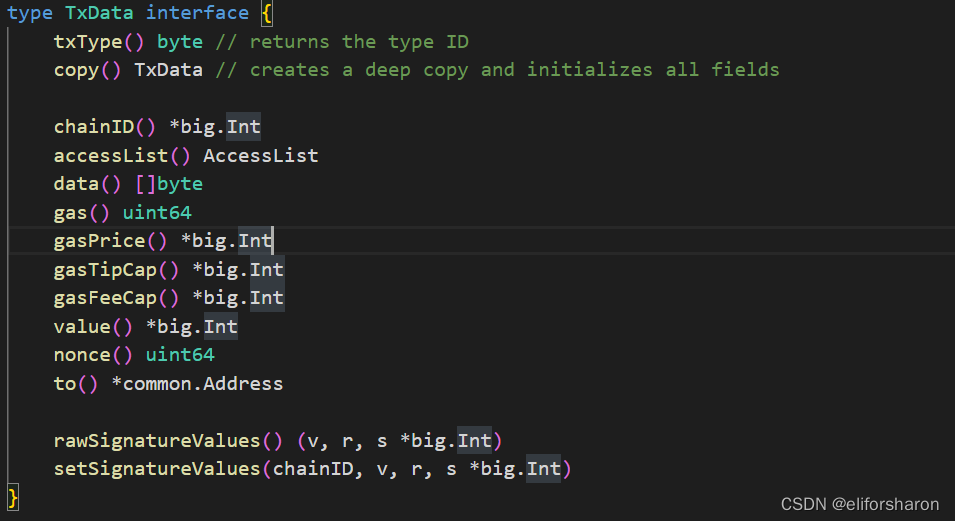Click the value method name
The image size is (955, 521).
tap(82, 327)
